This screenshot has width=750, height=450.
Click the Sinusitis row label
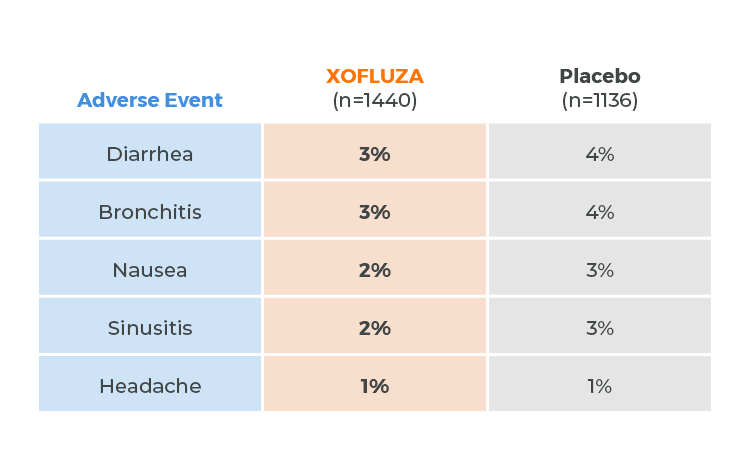click(x=150, y=328)
